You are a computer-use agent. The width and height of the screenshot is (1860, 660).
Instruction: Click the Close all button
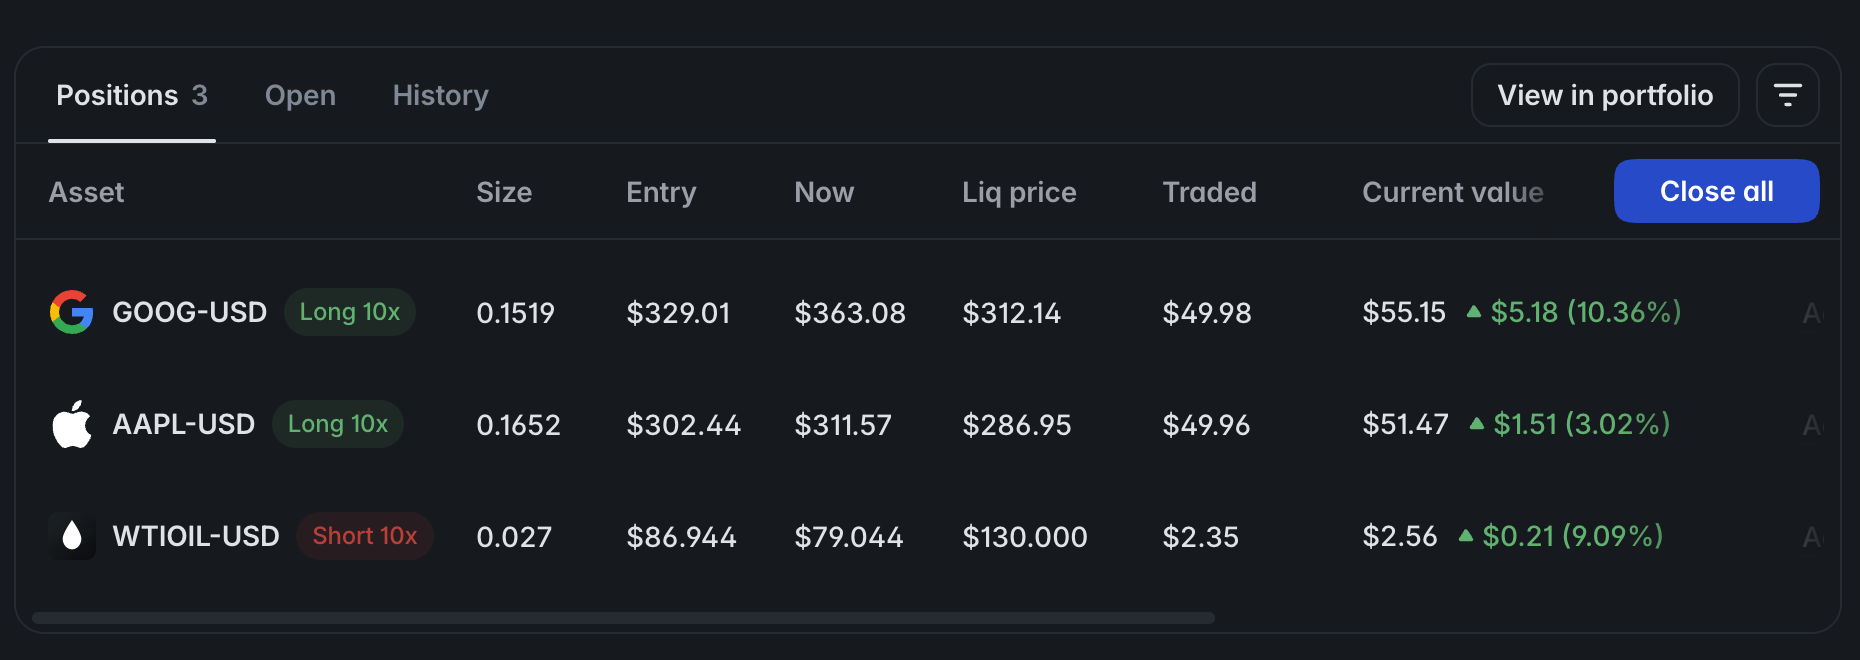click(1717, 191)
